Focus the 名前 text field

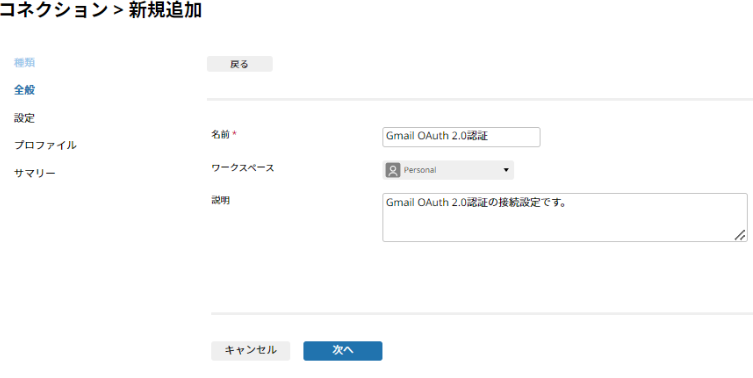point(462,137)
